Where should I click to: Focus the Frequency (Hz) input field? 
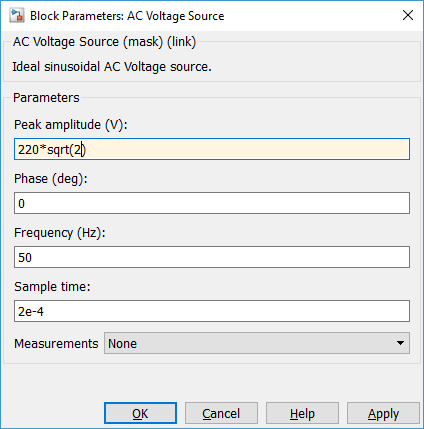[212, 257]
